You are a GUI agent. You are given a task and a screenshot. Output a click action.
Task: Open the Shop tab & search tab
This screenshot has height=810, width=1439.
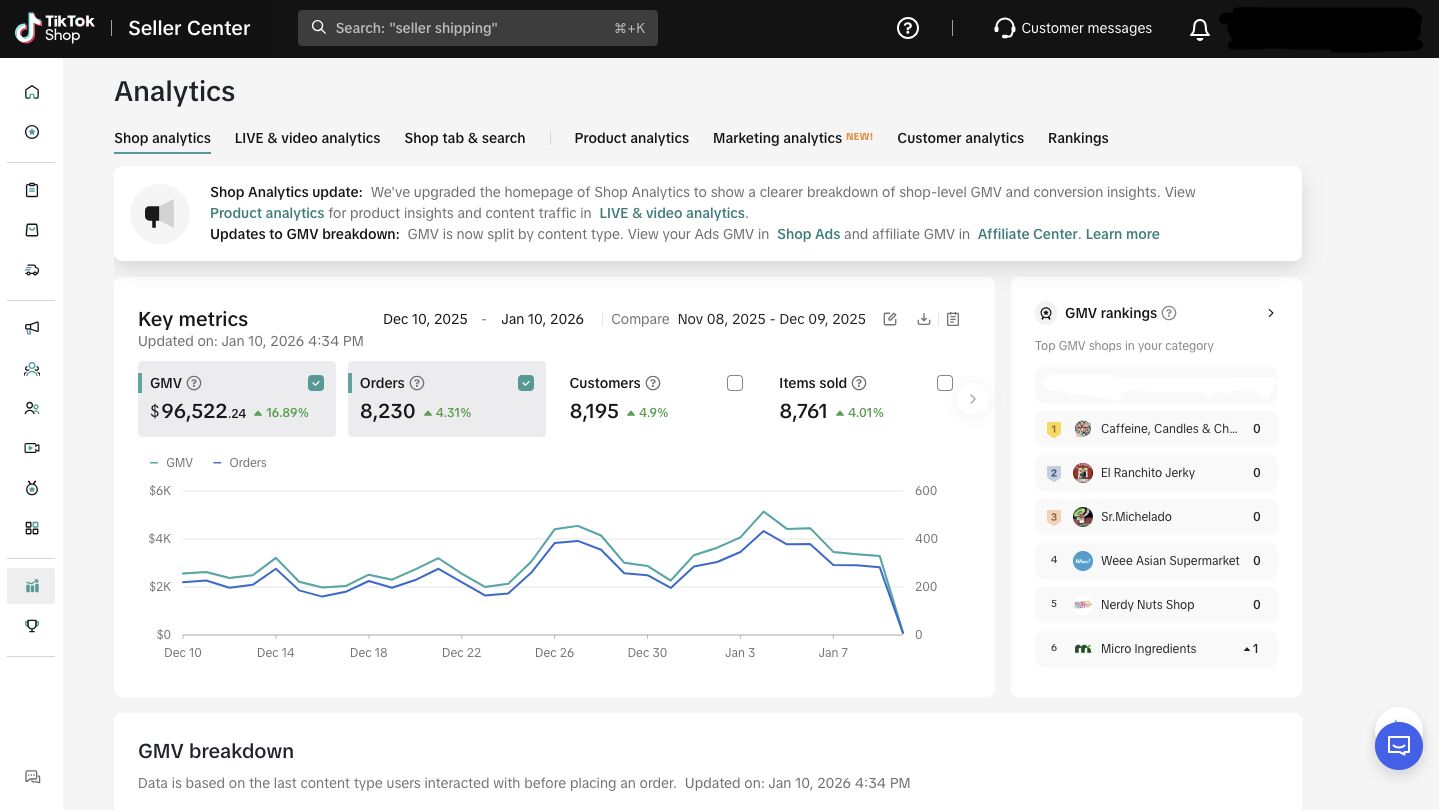465,138
